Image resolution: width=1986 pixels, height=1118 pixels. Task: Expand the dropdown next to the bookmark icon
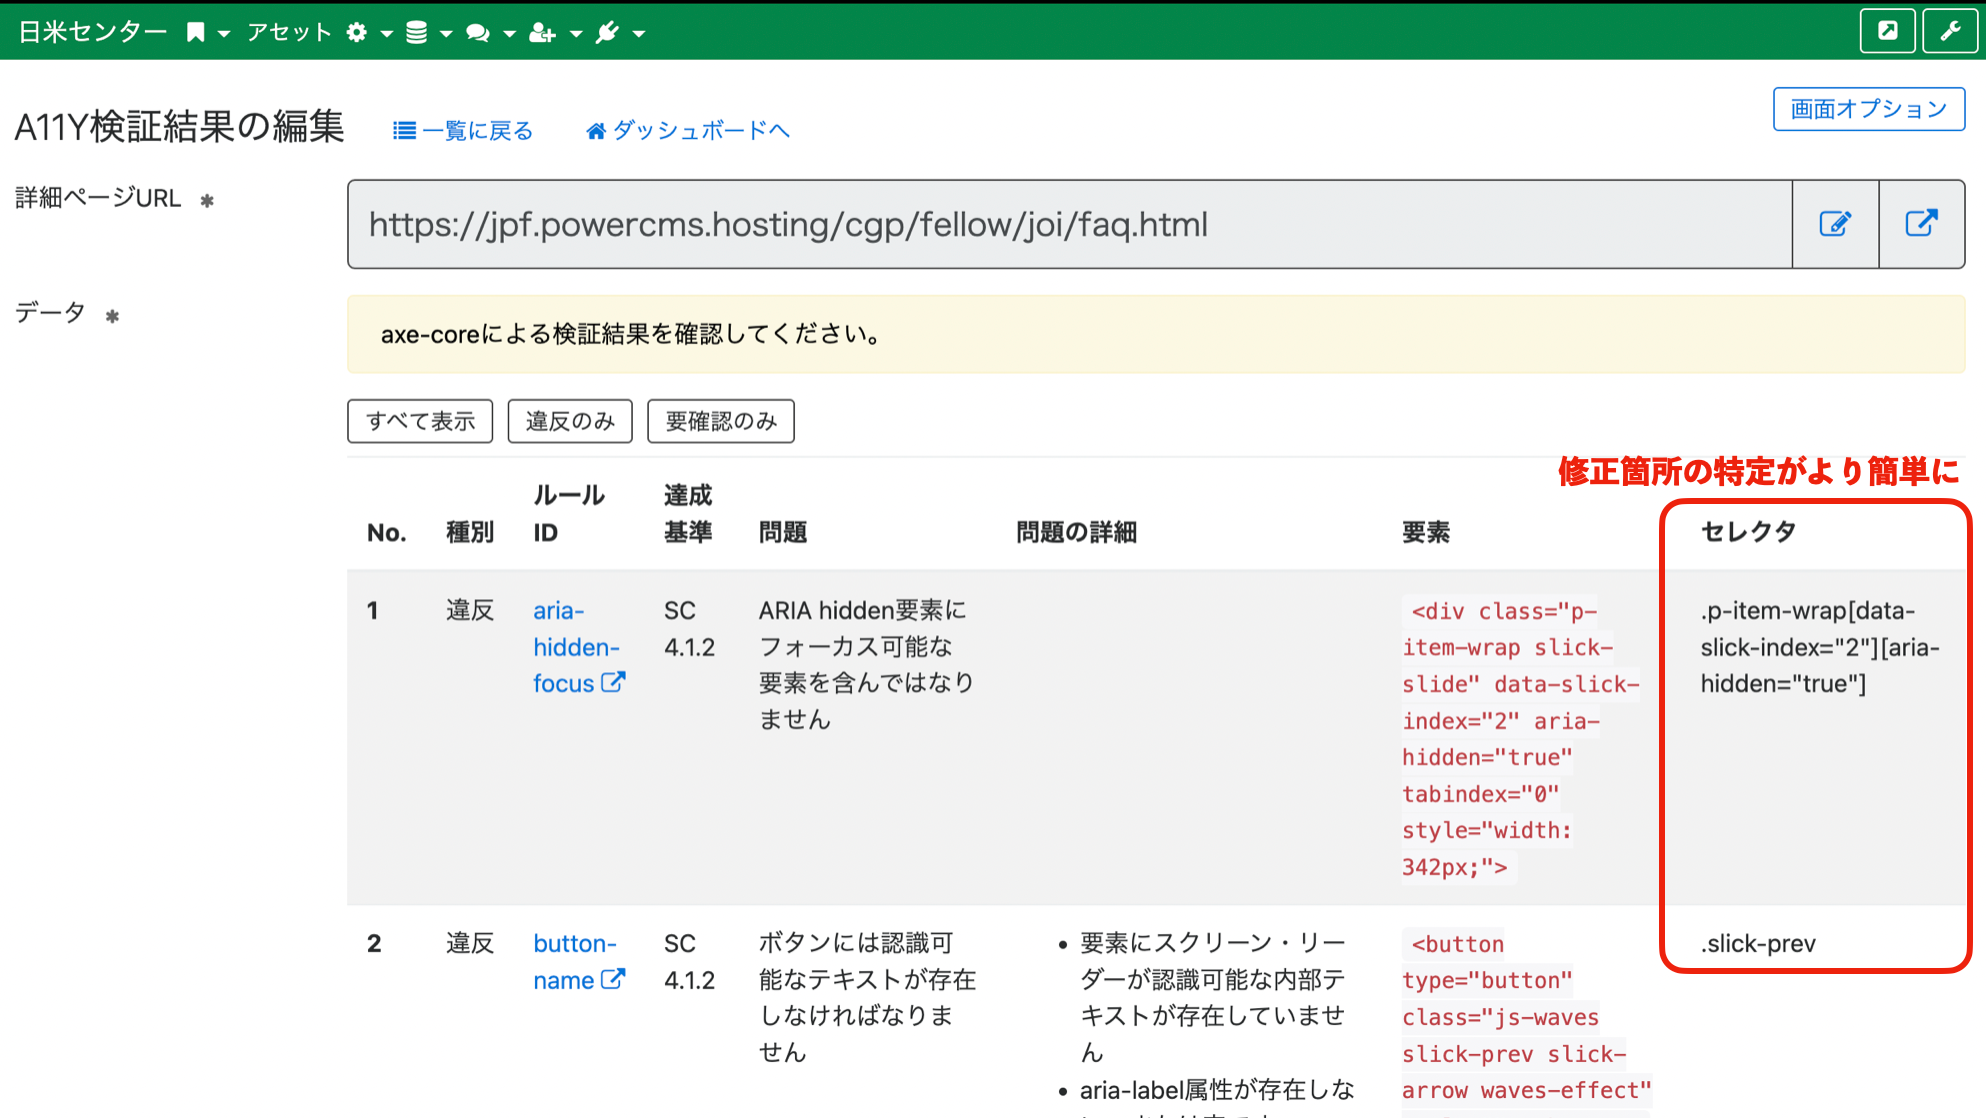pos(224,33)
